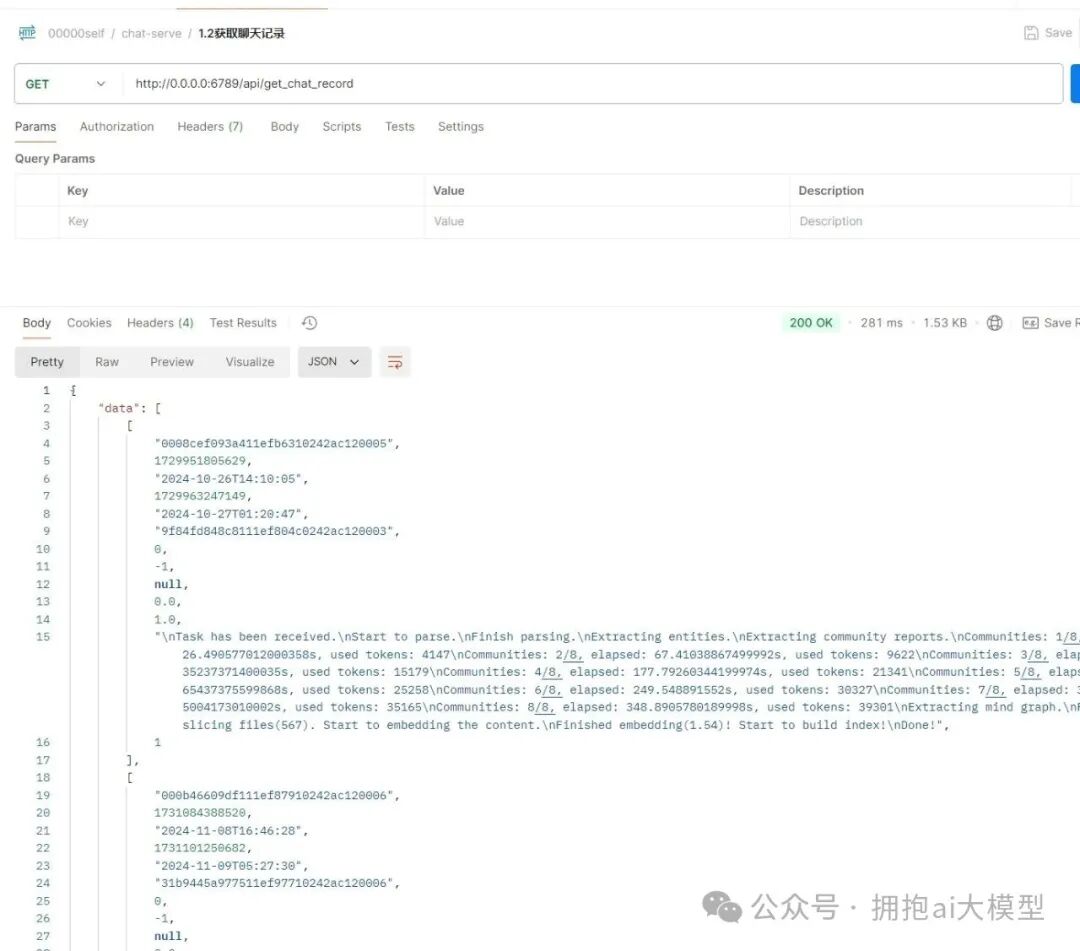Click the Apifox logo icon
Screen dimensions: 1080x951
coord(26,32)
